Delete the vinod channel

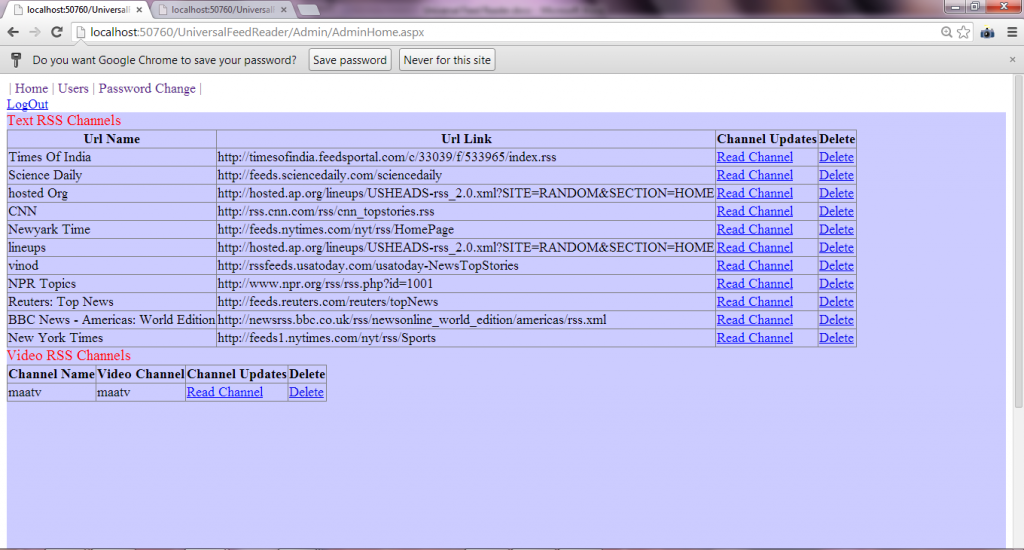click(x=837, y=265)
